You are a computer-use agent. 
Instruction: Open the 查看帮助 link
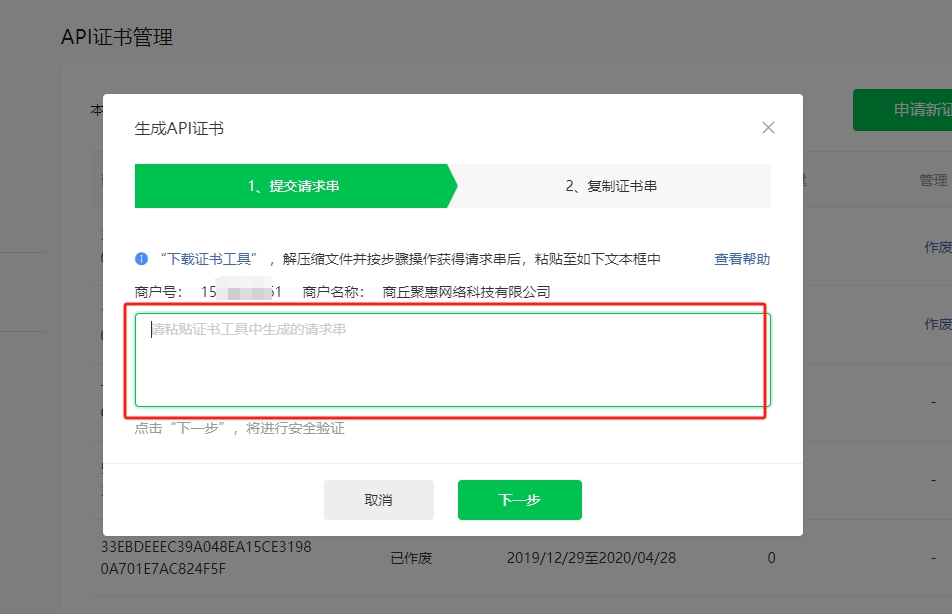coord(742,259)
